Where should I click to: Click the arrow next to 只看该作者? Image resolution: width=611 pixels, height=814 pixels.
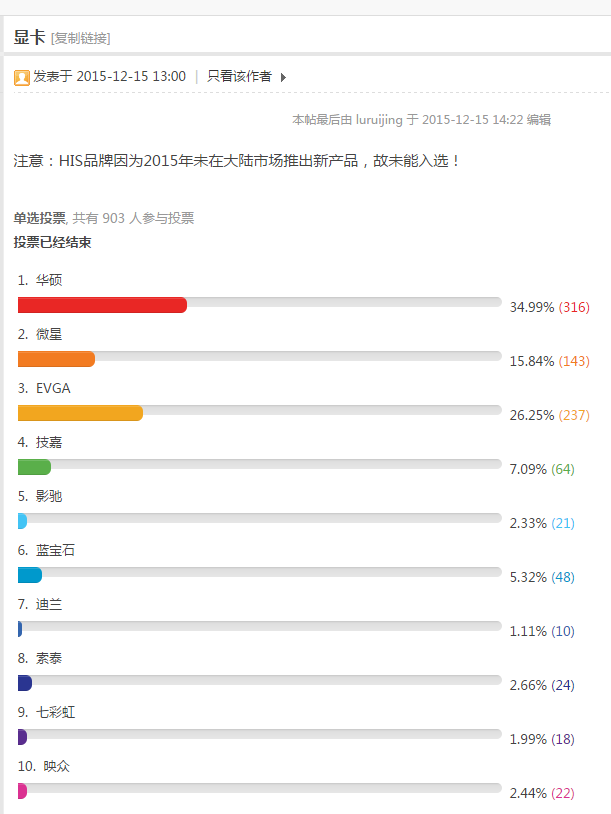click(x=283, y=77)
